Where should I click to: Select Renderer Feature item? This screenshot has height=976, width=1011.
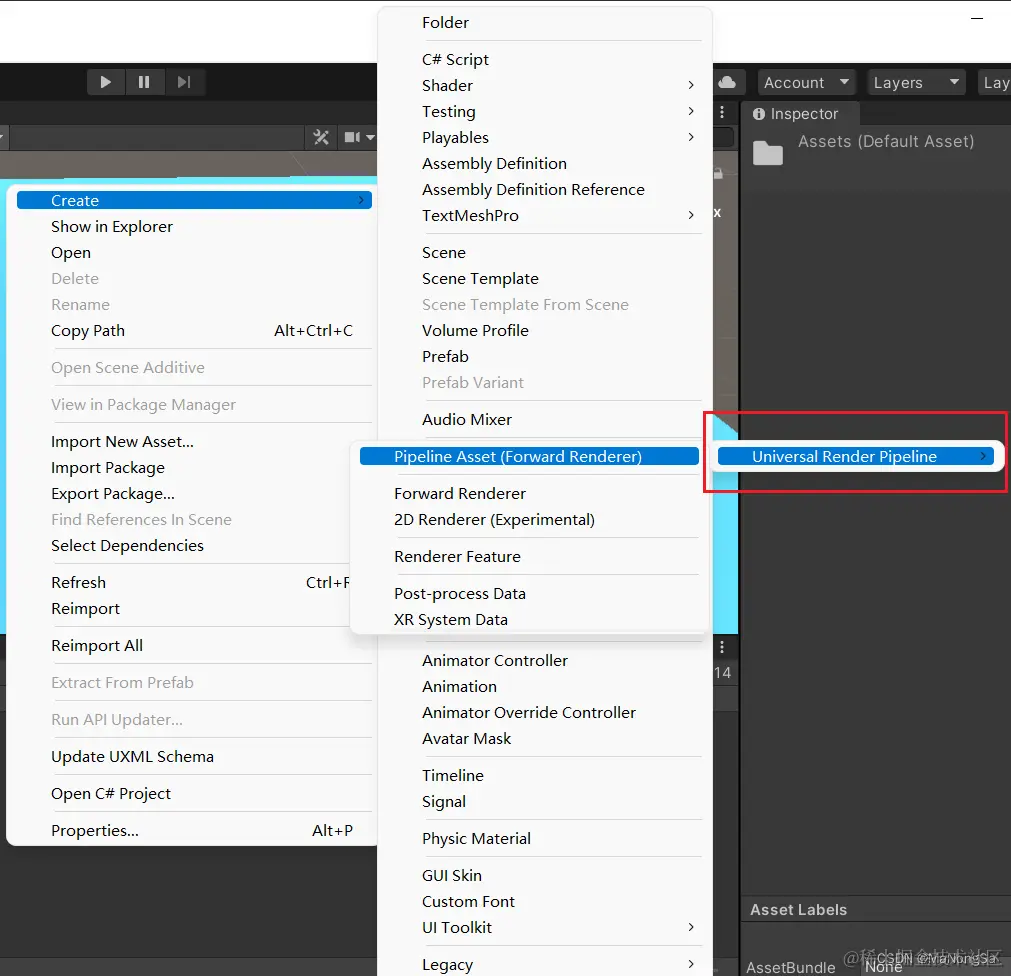point(529,557)
